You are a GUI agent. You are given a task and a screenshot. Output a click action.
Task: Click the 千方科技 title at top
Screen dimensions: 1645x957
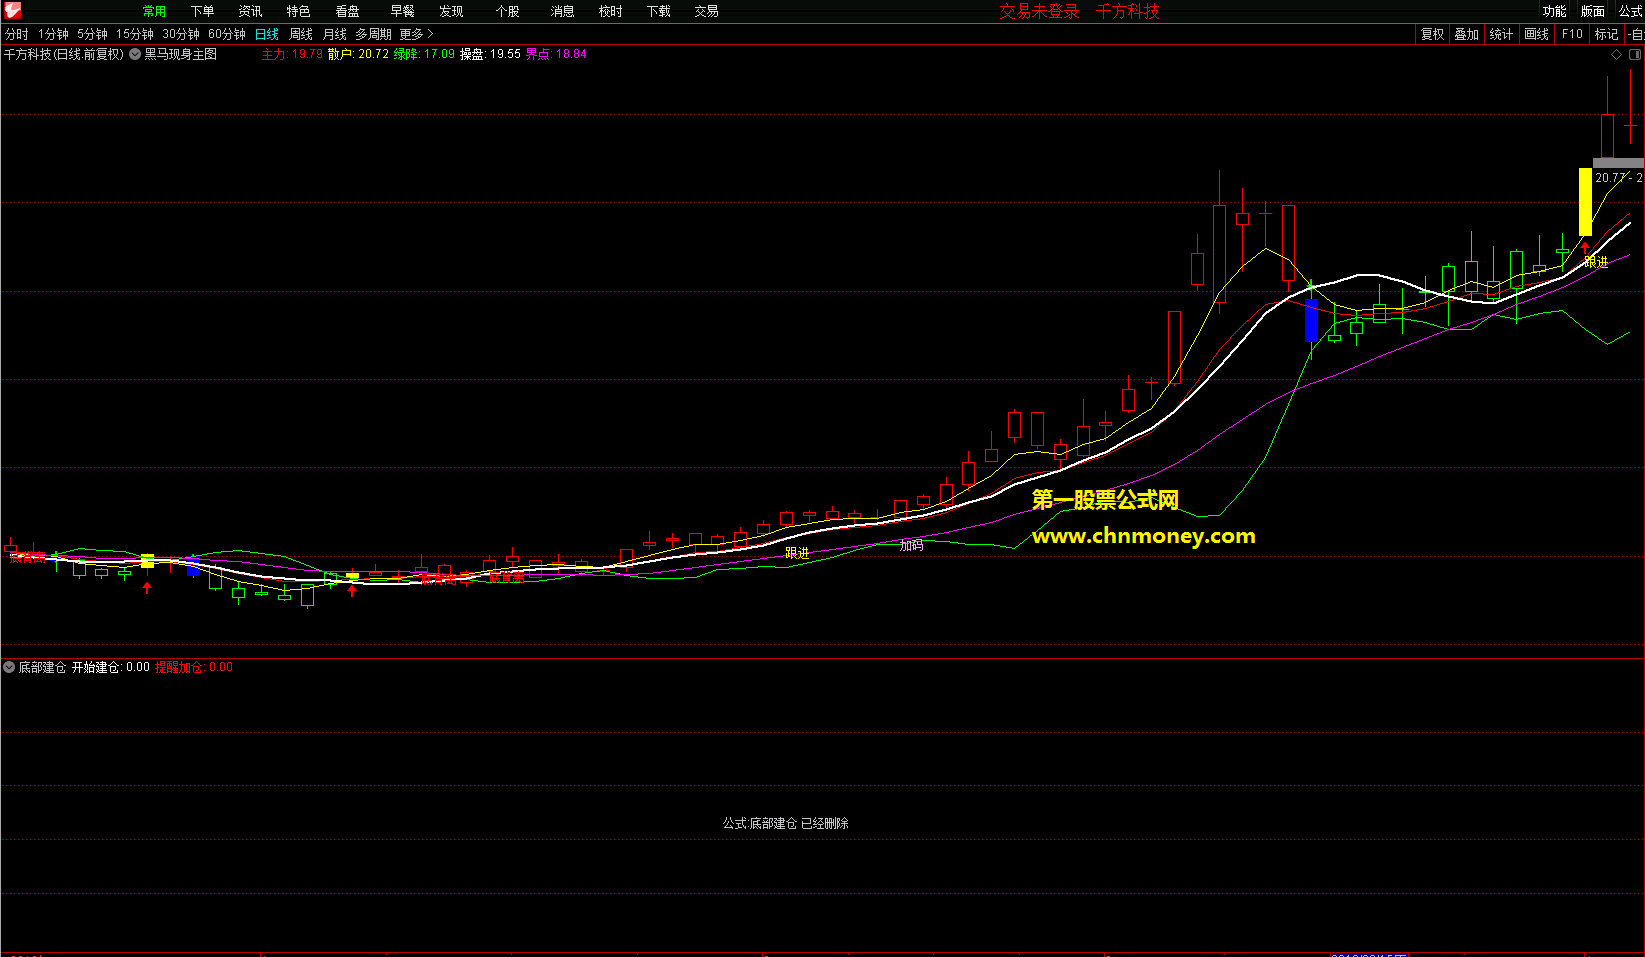click(1127, 11)
